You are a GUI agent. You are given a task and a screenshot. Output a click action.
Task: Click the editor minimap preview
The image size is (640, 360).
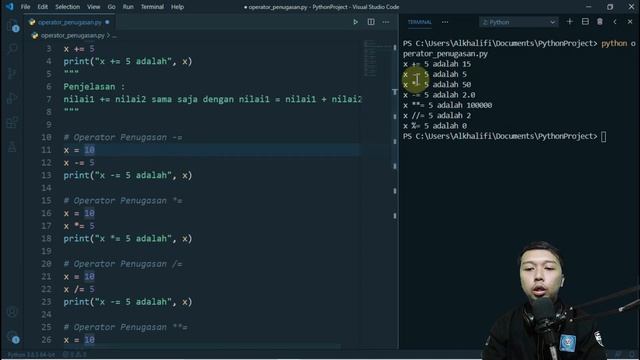(370, 58)
